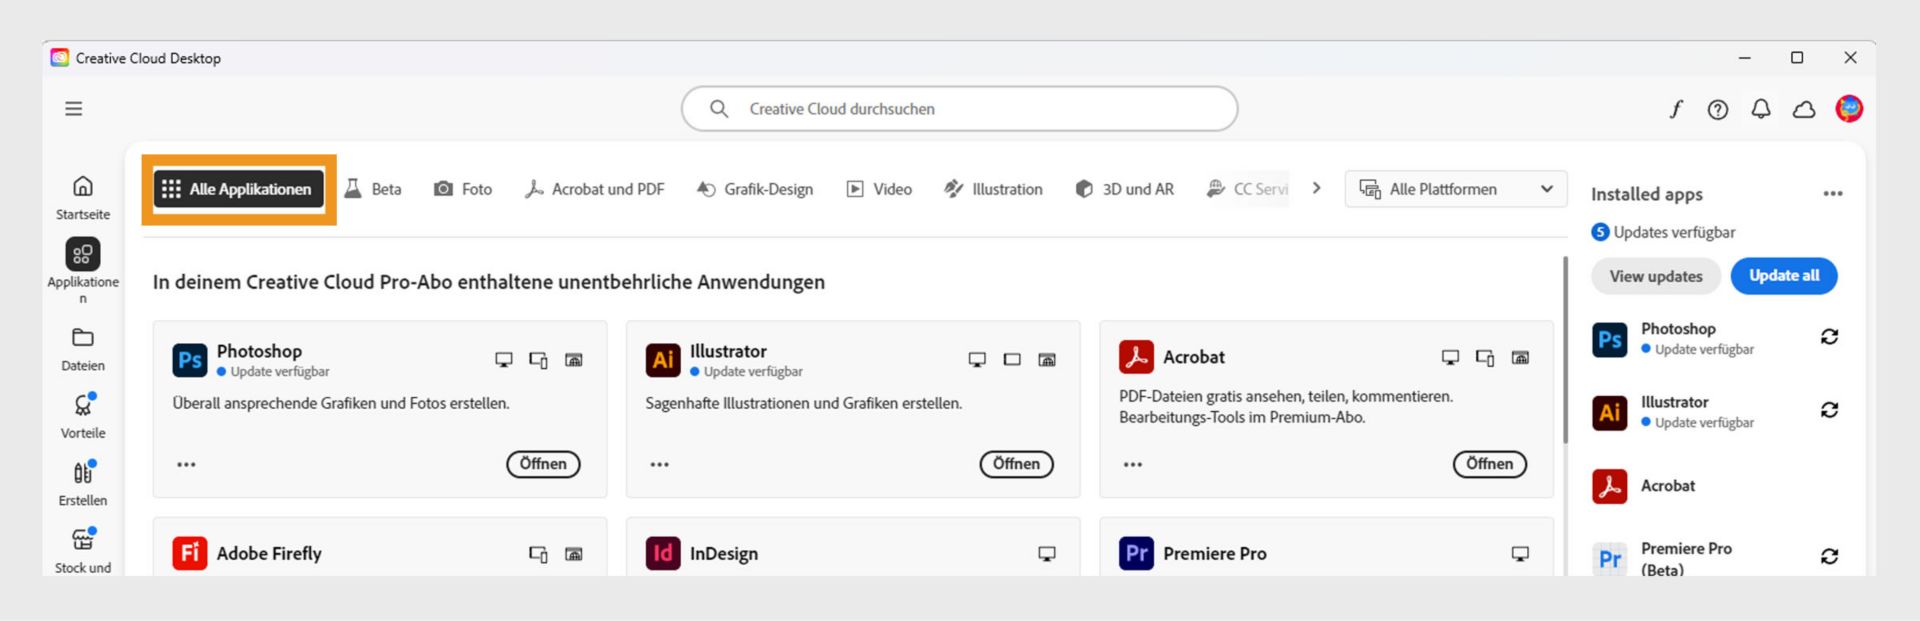Open Acrobat card more options (...)
The image size is (1920, 621).
point(1132,465)
